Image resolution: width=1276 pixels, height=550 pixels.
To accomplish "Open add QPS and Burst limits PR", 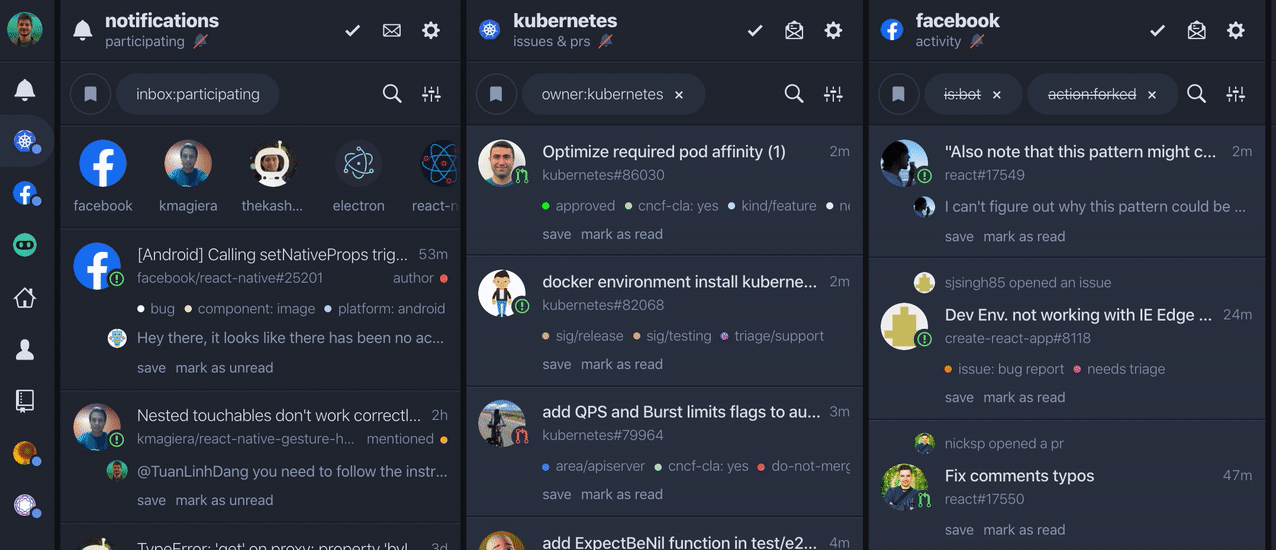I will 681,412.
